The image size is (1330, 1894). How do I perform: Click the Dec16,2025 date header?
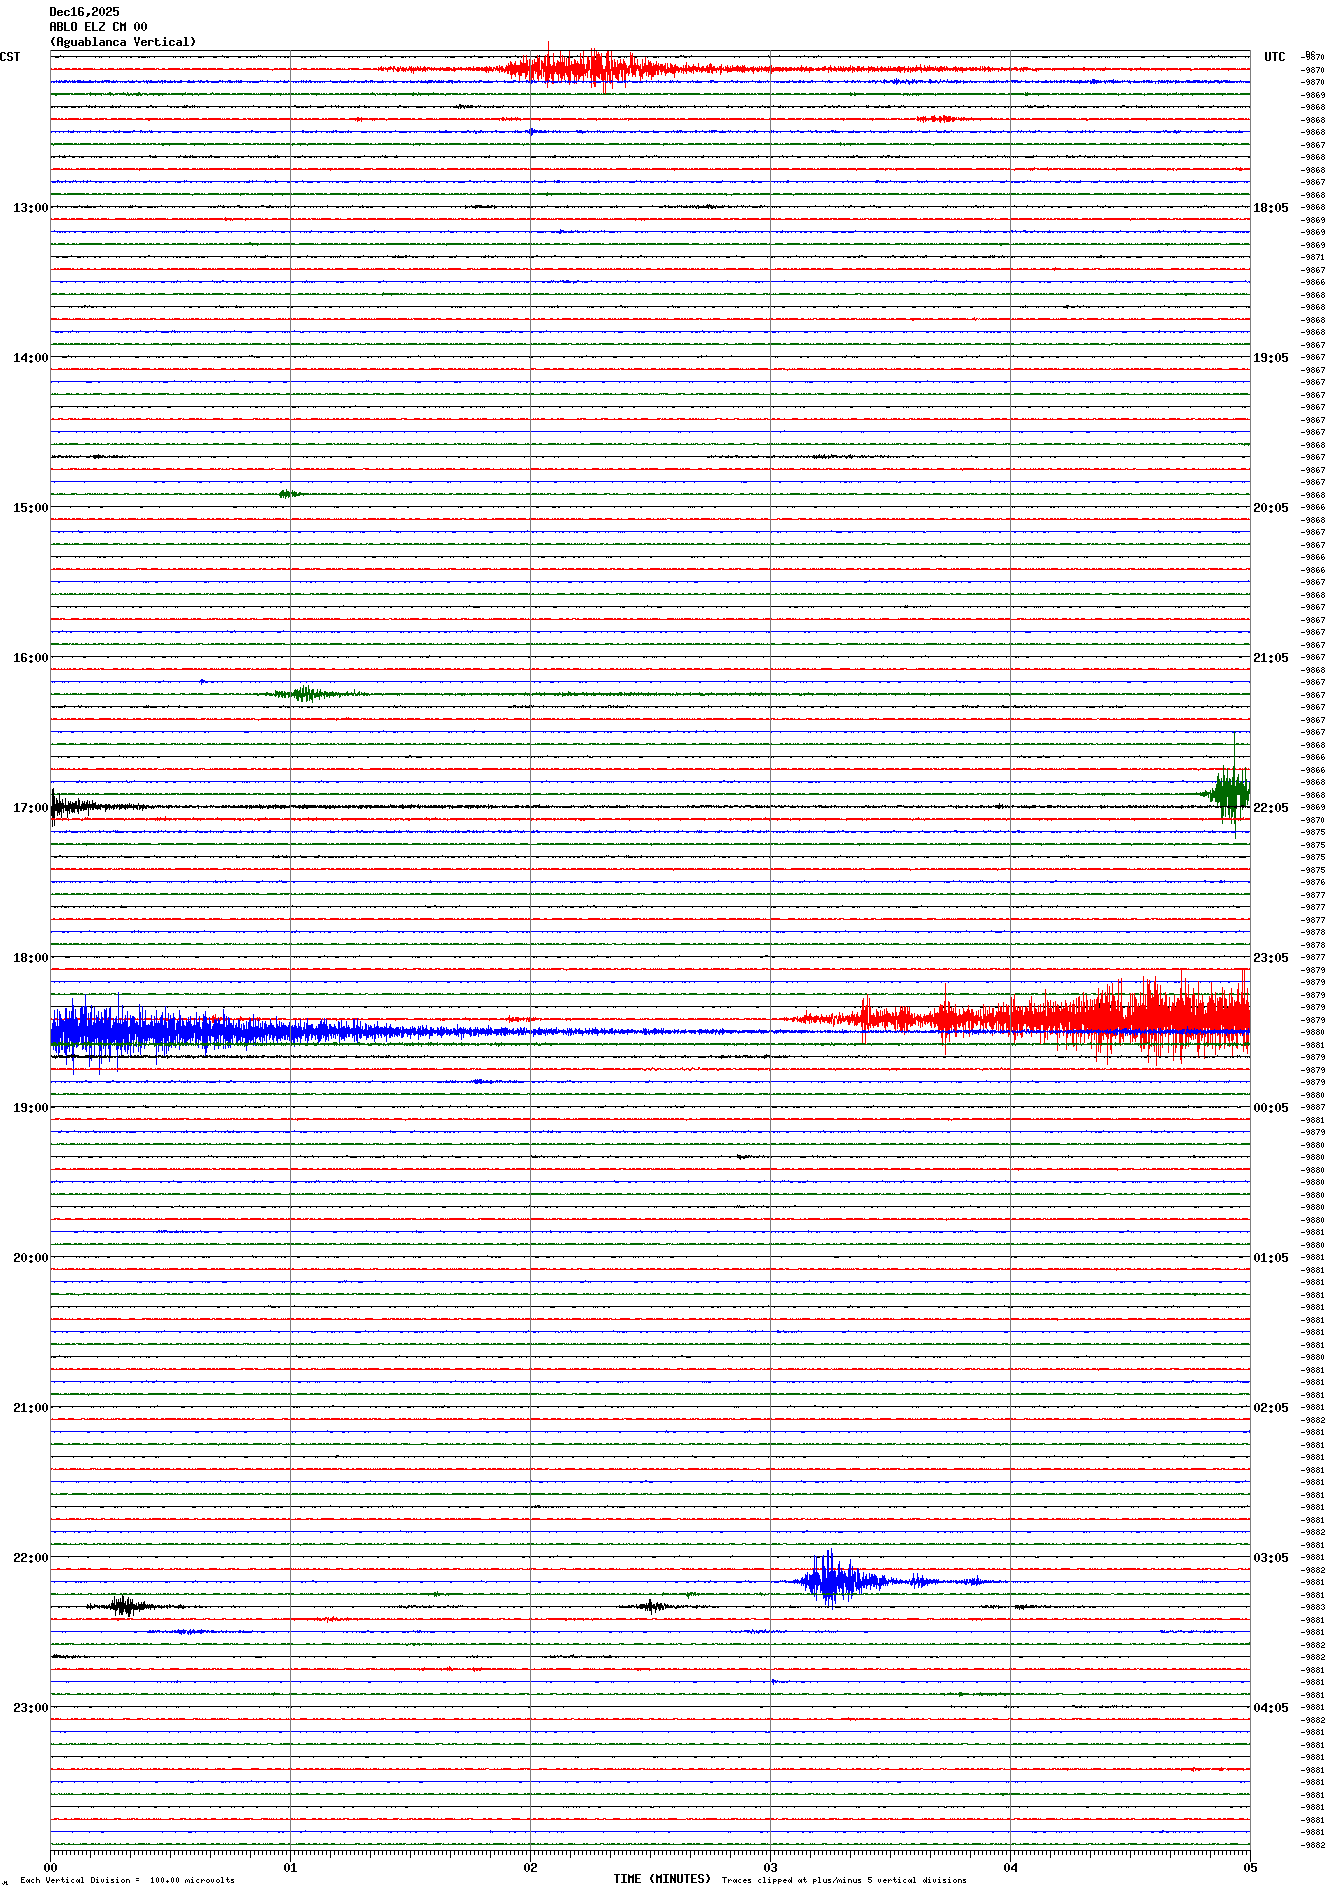84,12
